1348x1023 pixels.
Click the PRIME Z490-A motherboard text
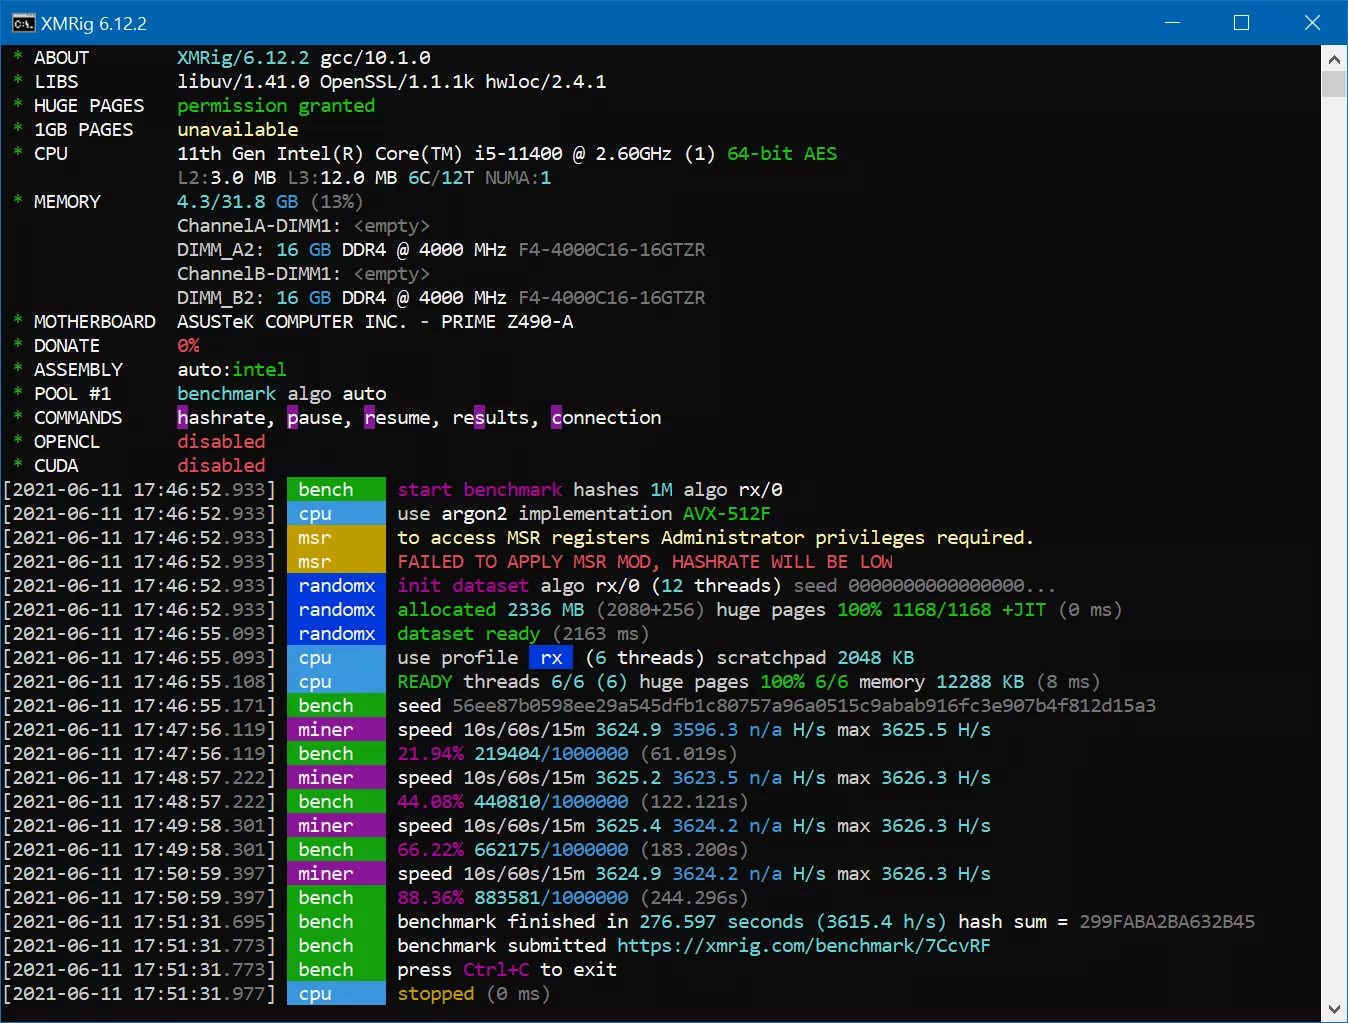click(x=507, y=322)
